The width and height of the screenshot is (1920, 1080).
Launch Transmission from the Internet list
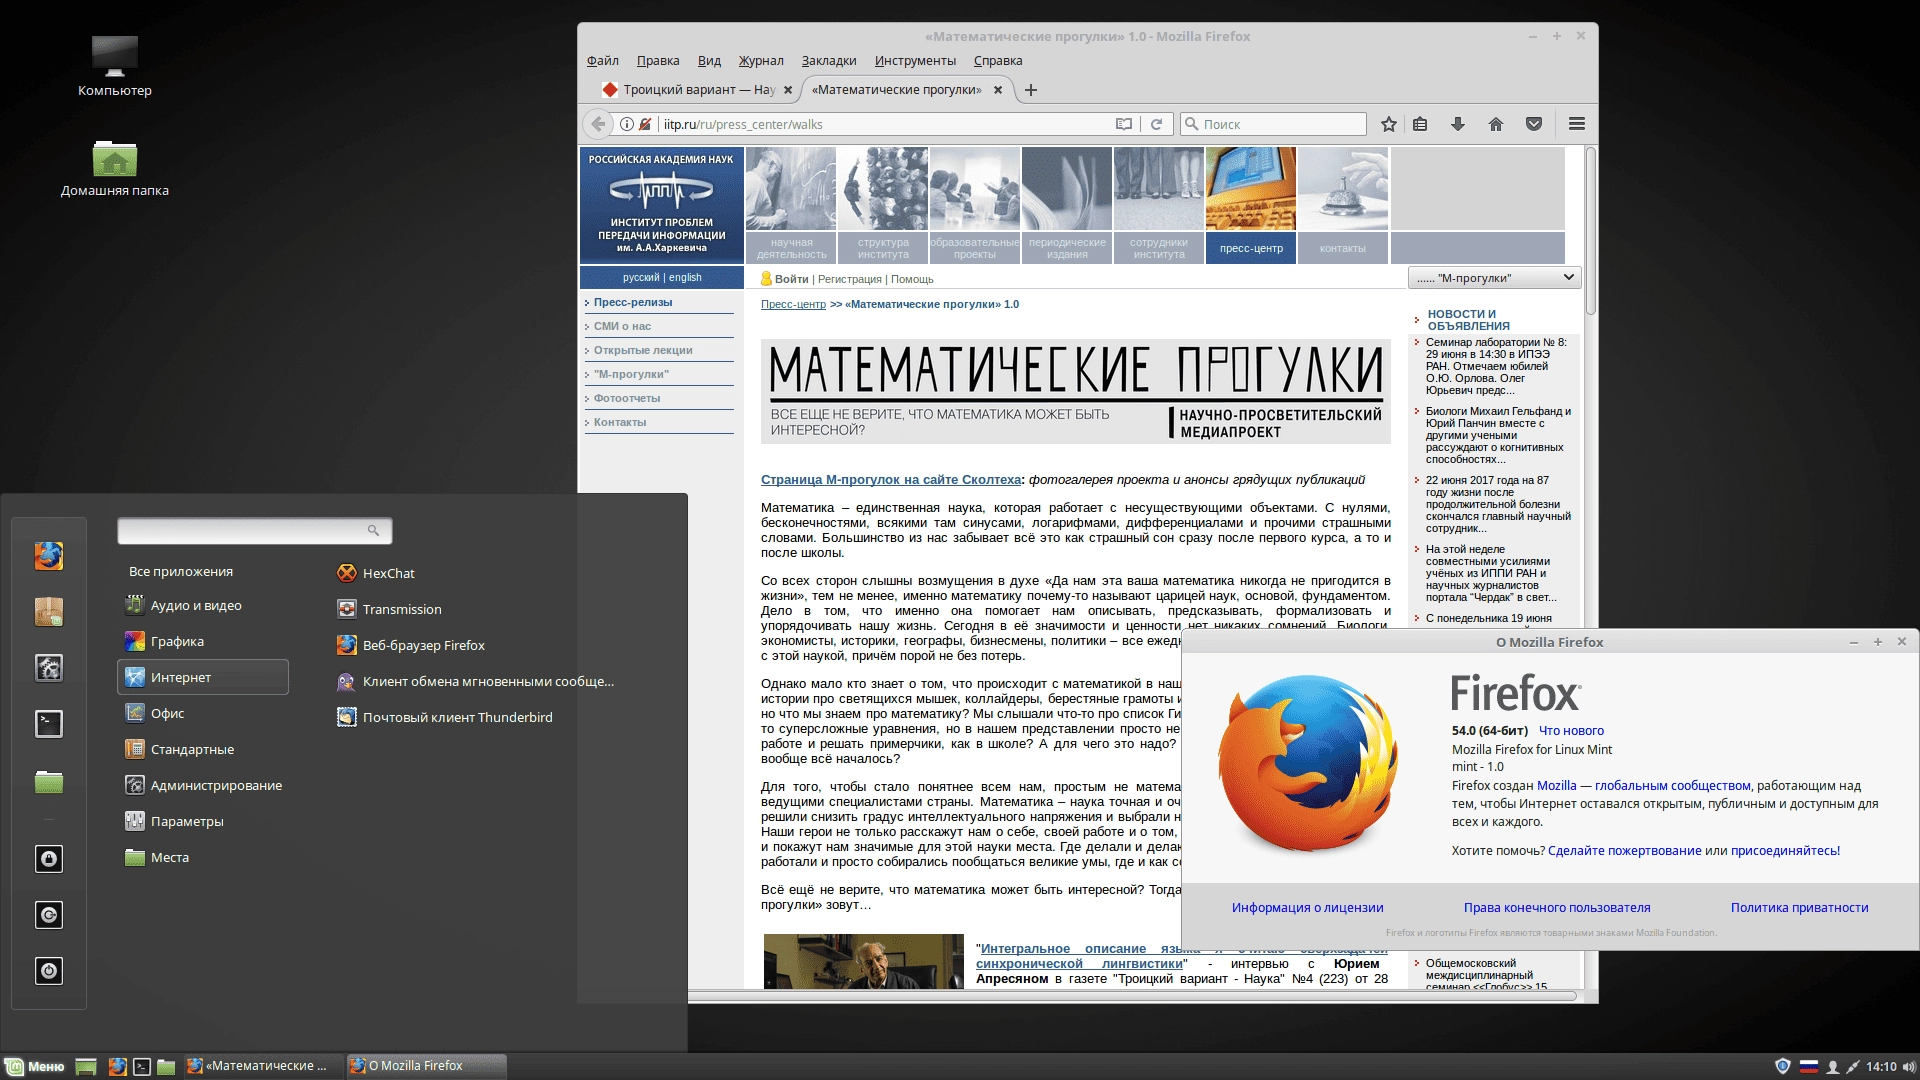click(390, 609)
